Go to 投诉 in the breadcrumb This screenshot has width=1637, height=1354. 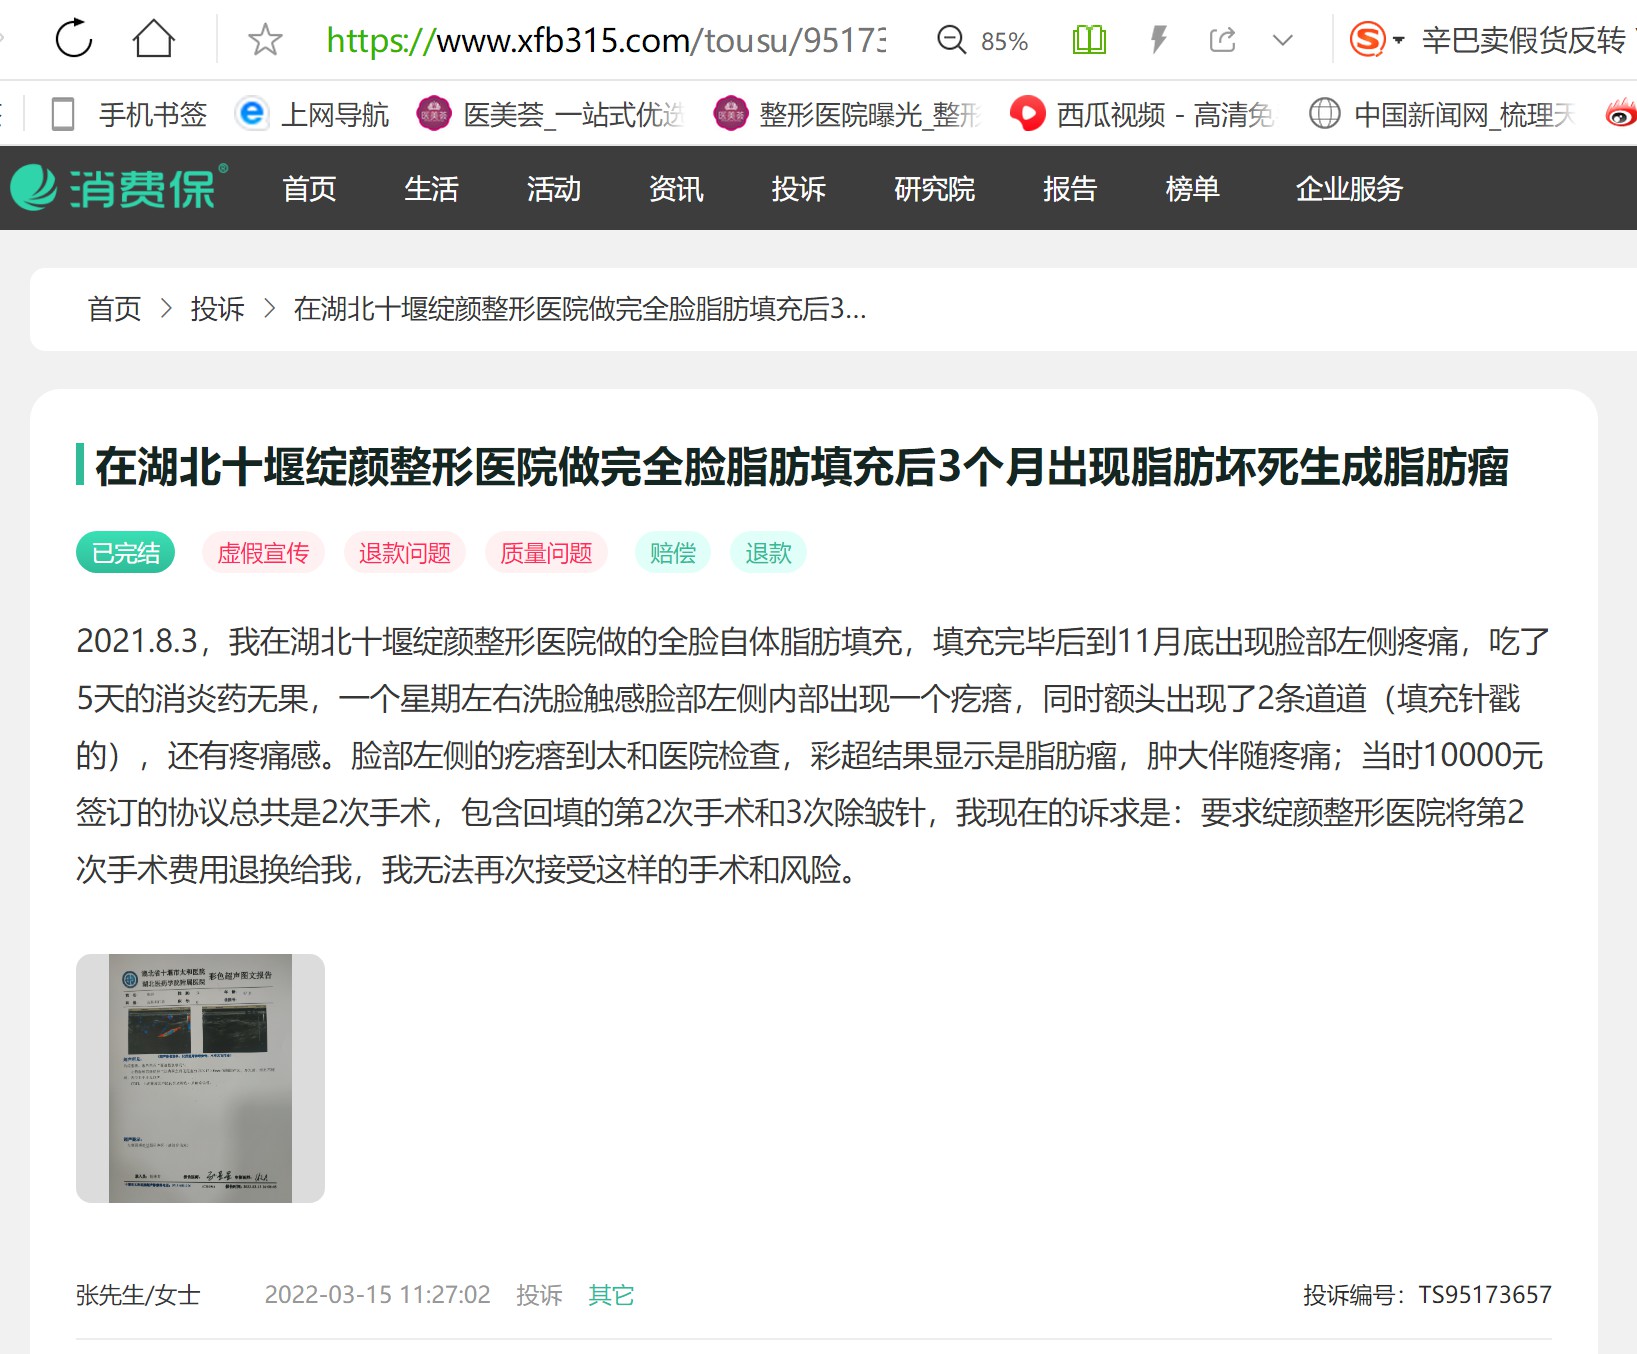[217, 309]
